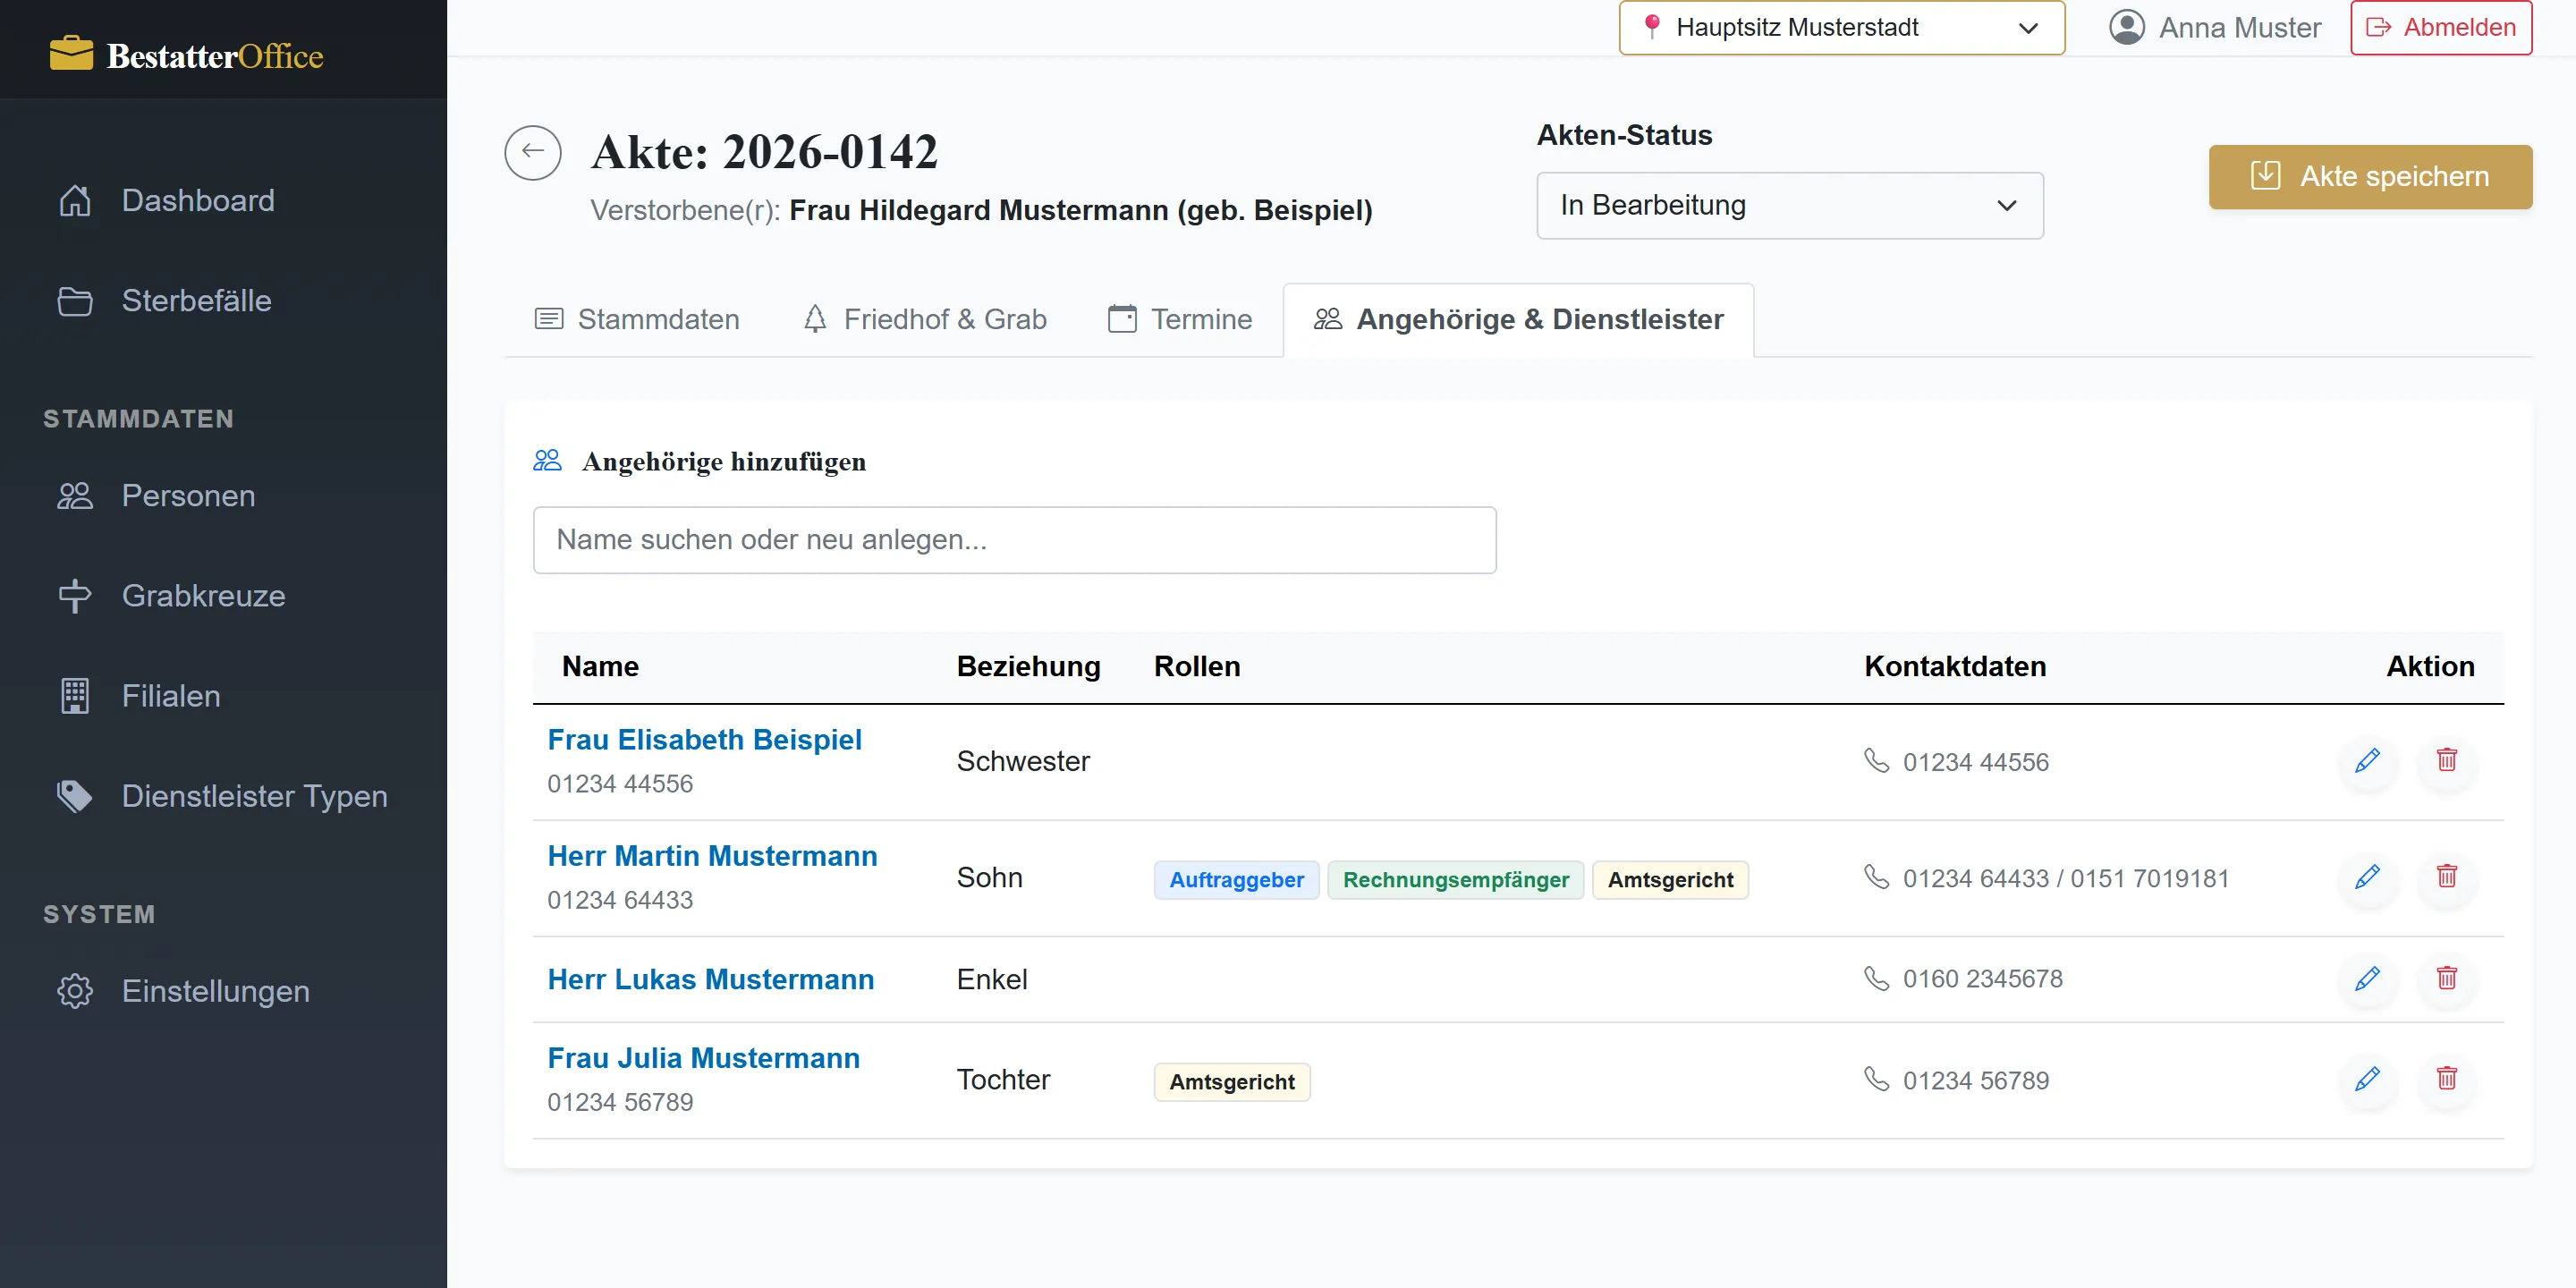Open the Hauptsitz Musterstadt location dropdown
The height and width of the screenshot is (1288, 2576).
point(1842,27)
